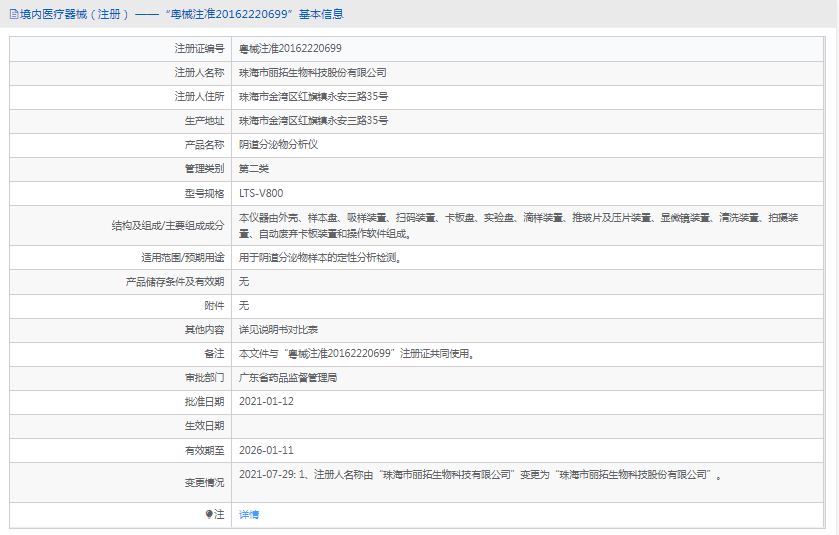The image size is (839, 535).
Task: Select the registrant name 珠海市丽拓生物科技股份有限公司
Action: pos(312,73)
